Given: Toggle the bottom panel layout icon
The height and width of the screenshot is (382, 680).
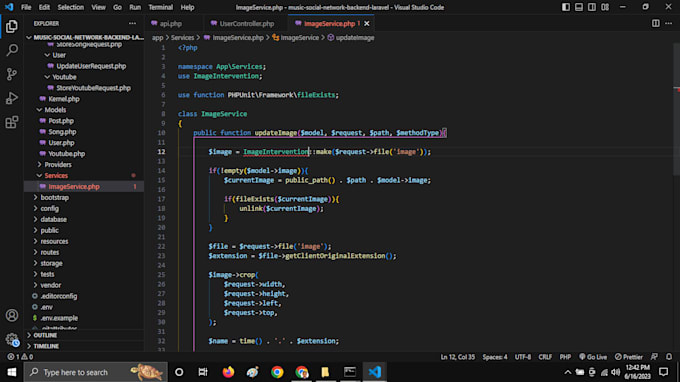Looking at the screenshot, I should [579, 7].
